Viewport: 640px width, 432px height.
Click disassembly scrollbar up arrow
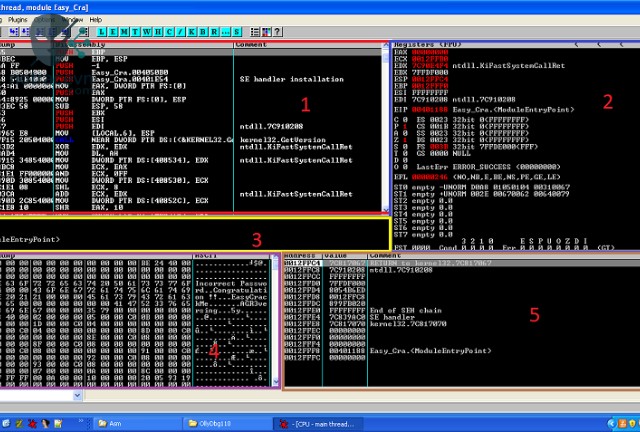pyautogui.click(x=386, y=46)
